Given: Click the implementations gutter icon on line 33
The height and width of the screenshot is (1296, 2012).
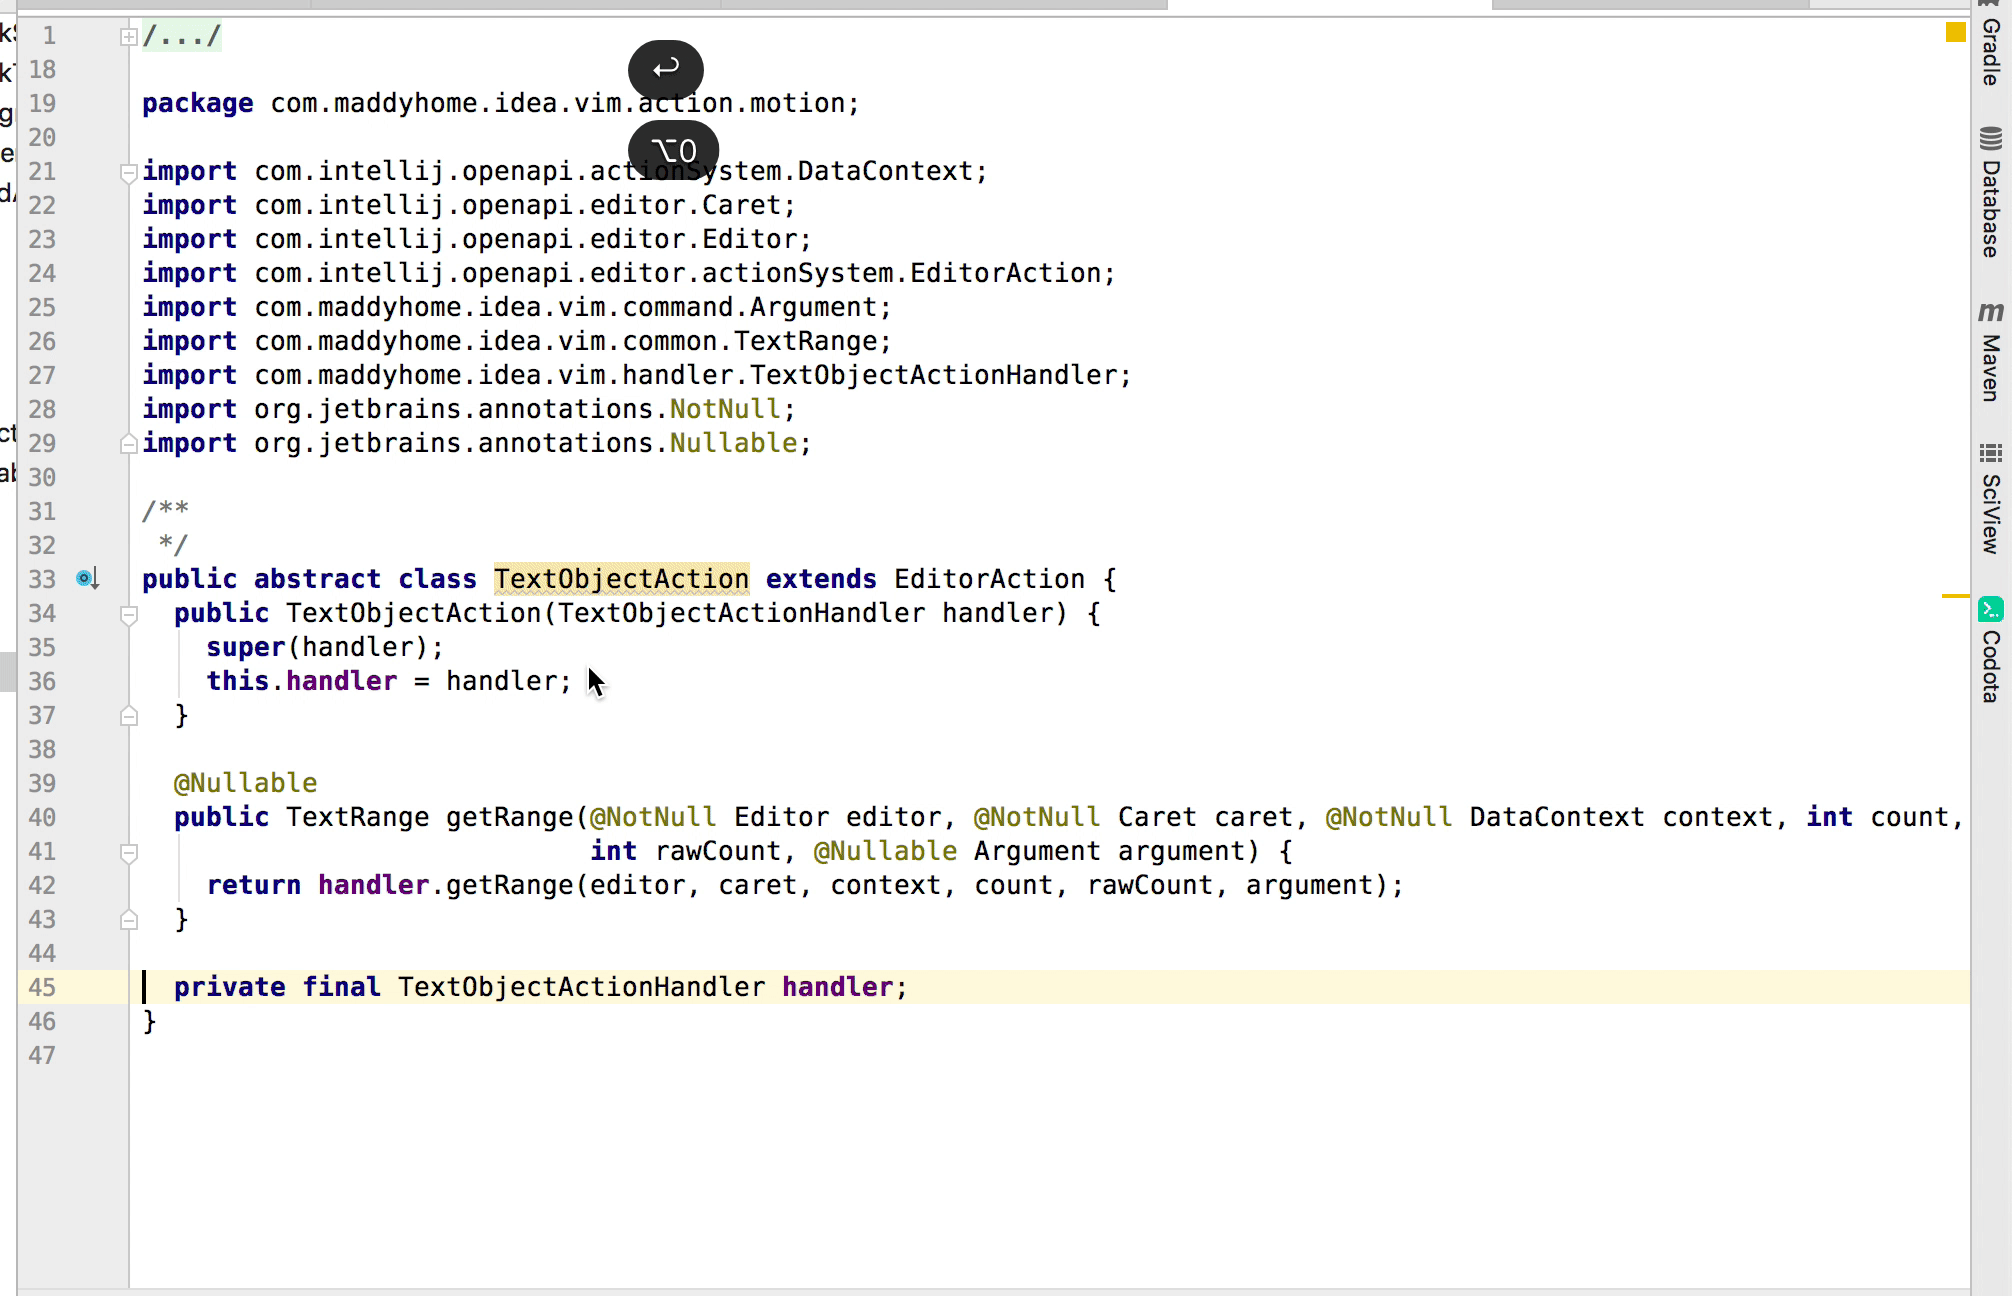Looking at the screenshot, I should coord(87,579).
